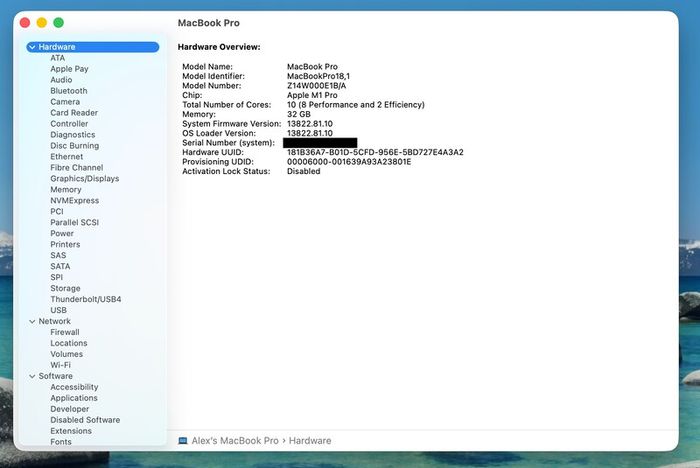Close the window with red button
700x468 pixels.
(x=25, y=22)
